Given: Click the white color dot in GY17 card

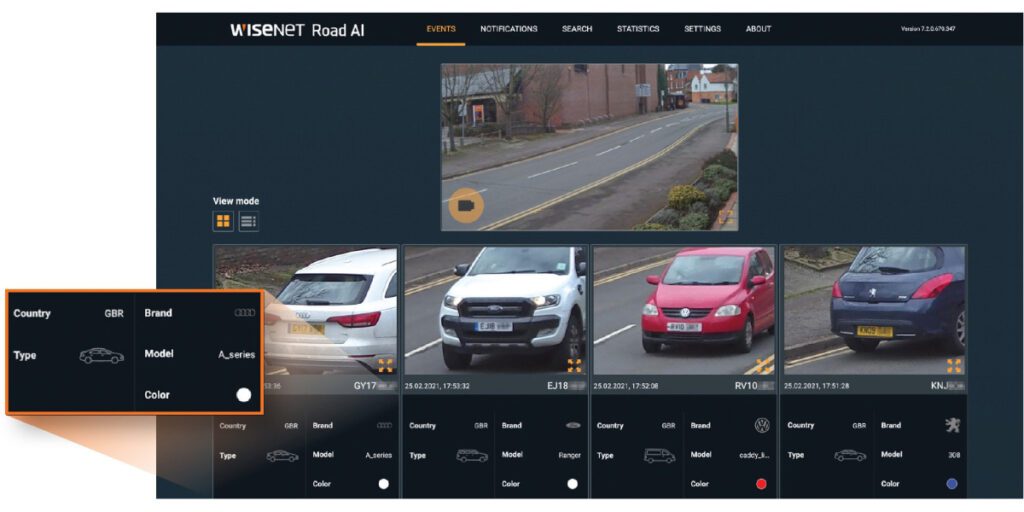Looking at the screenshot, I should 383,484.
